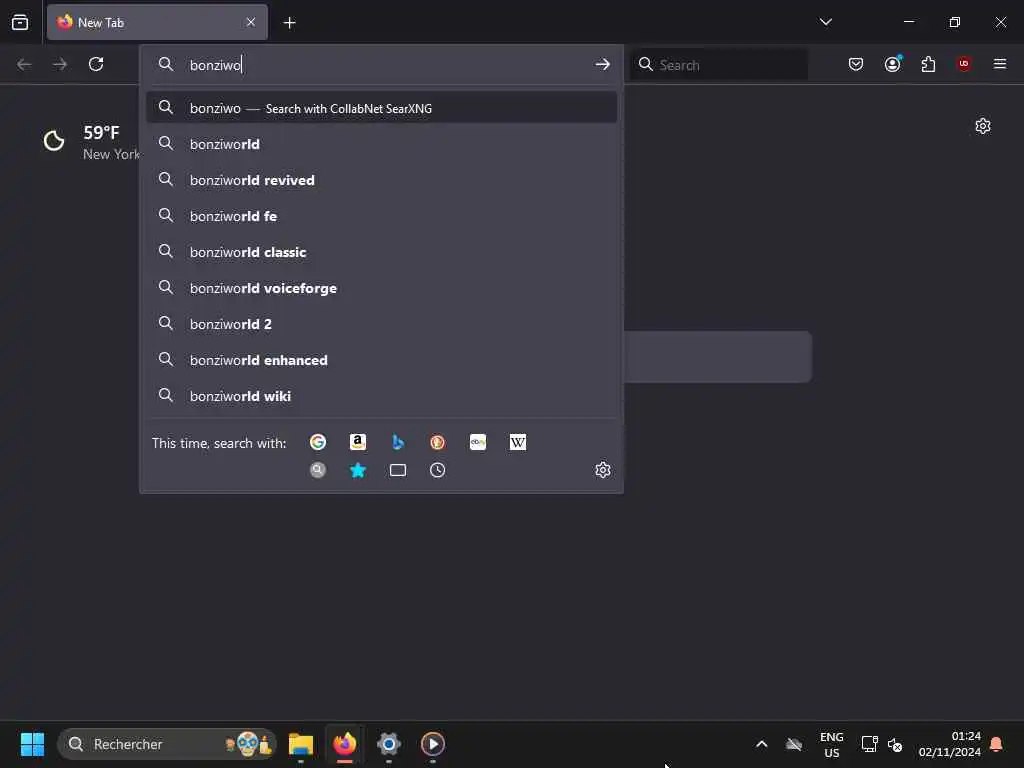Open the network display tray icon
This screenshot has width=1024, height=768.
(x=869, y=744)
